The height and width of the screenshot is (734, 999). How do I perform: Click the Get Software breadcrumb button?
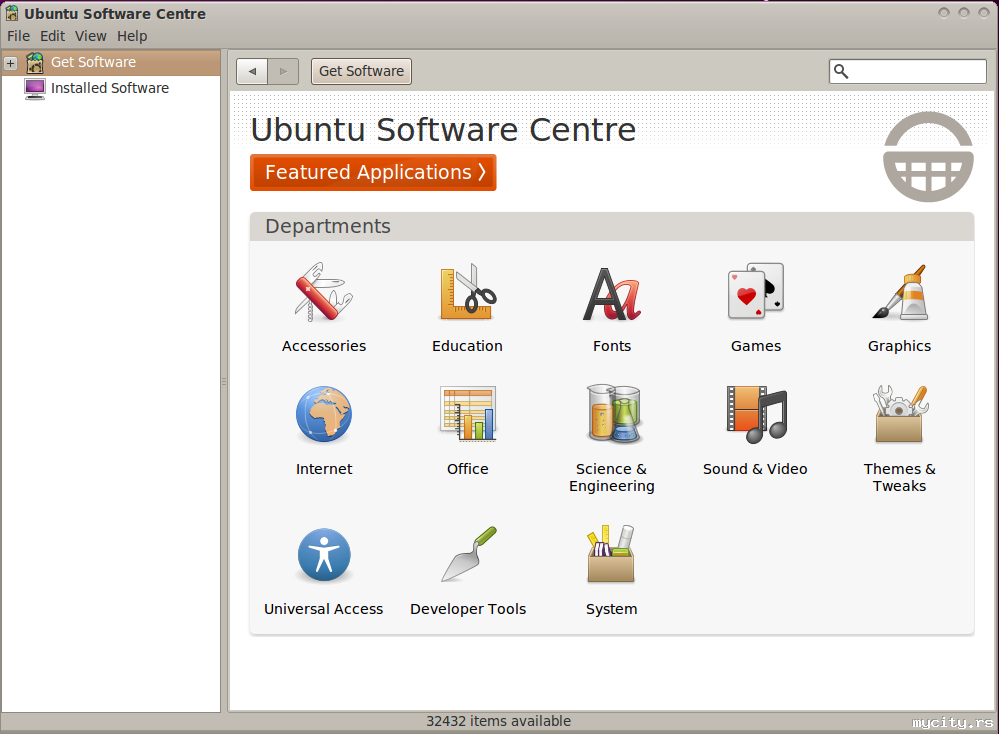click(361, 71)
